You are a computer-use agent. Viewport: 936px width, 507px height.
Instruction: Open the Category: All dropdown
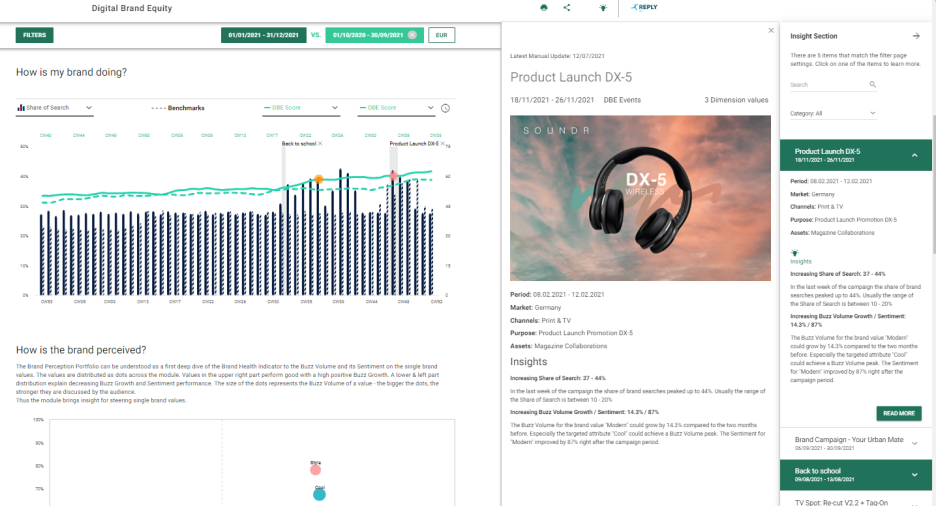pyautogui.click(x=833, y=113)
